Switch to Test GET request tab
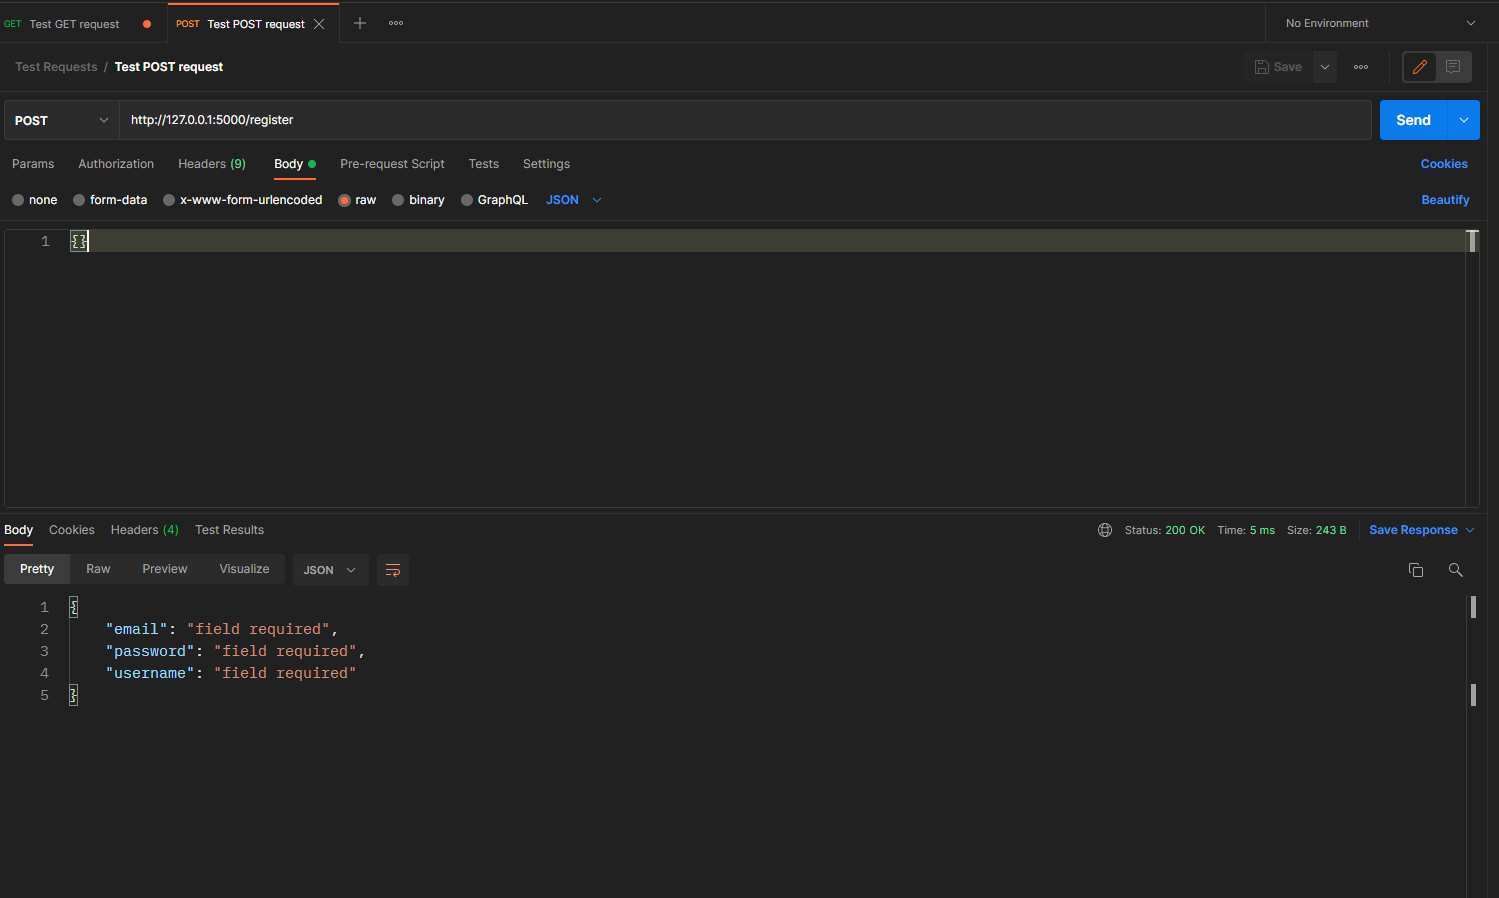The width and height of the screenshot is (1499, 898). point(74,24)
